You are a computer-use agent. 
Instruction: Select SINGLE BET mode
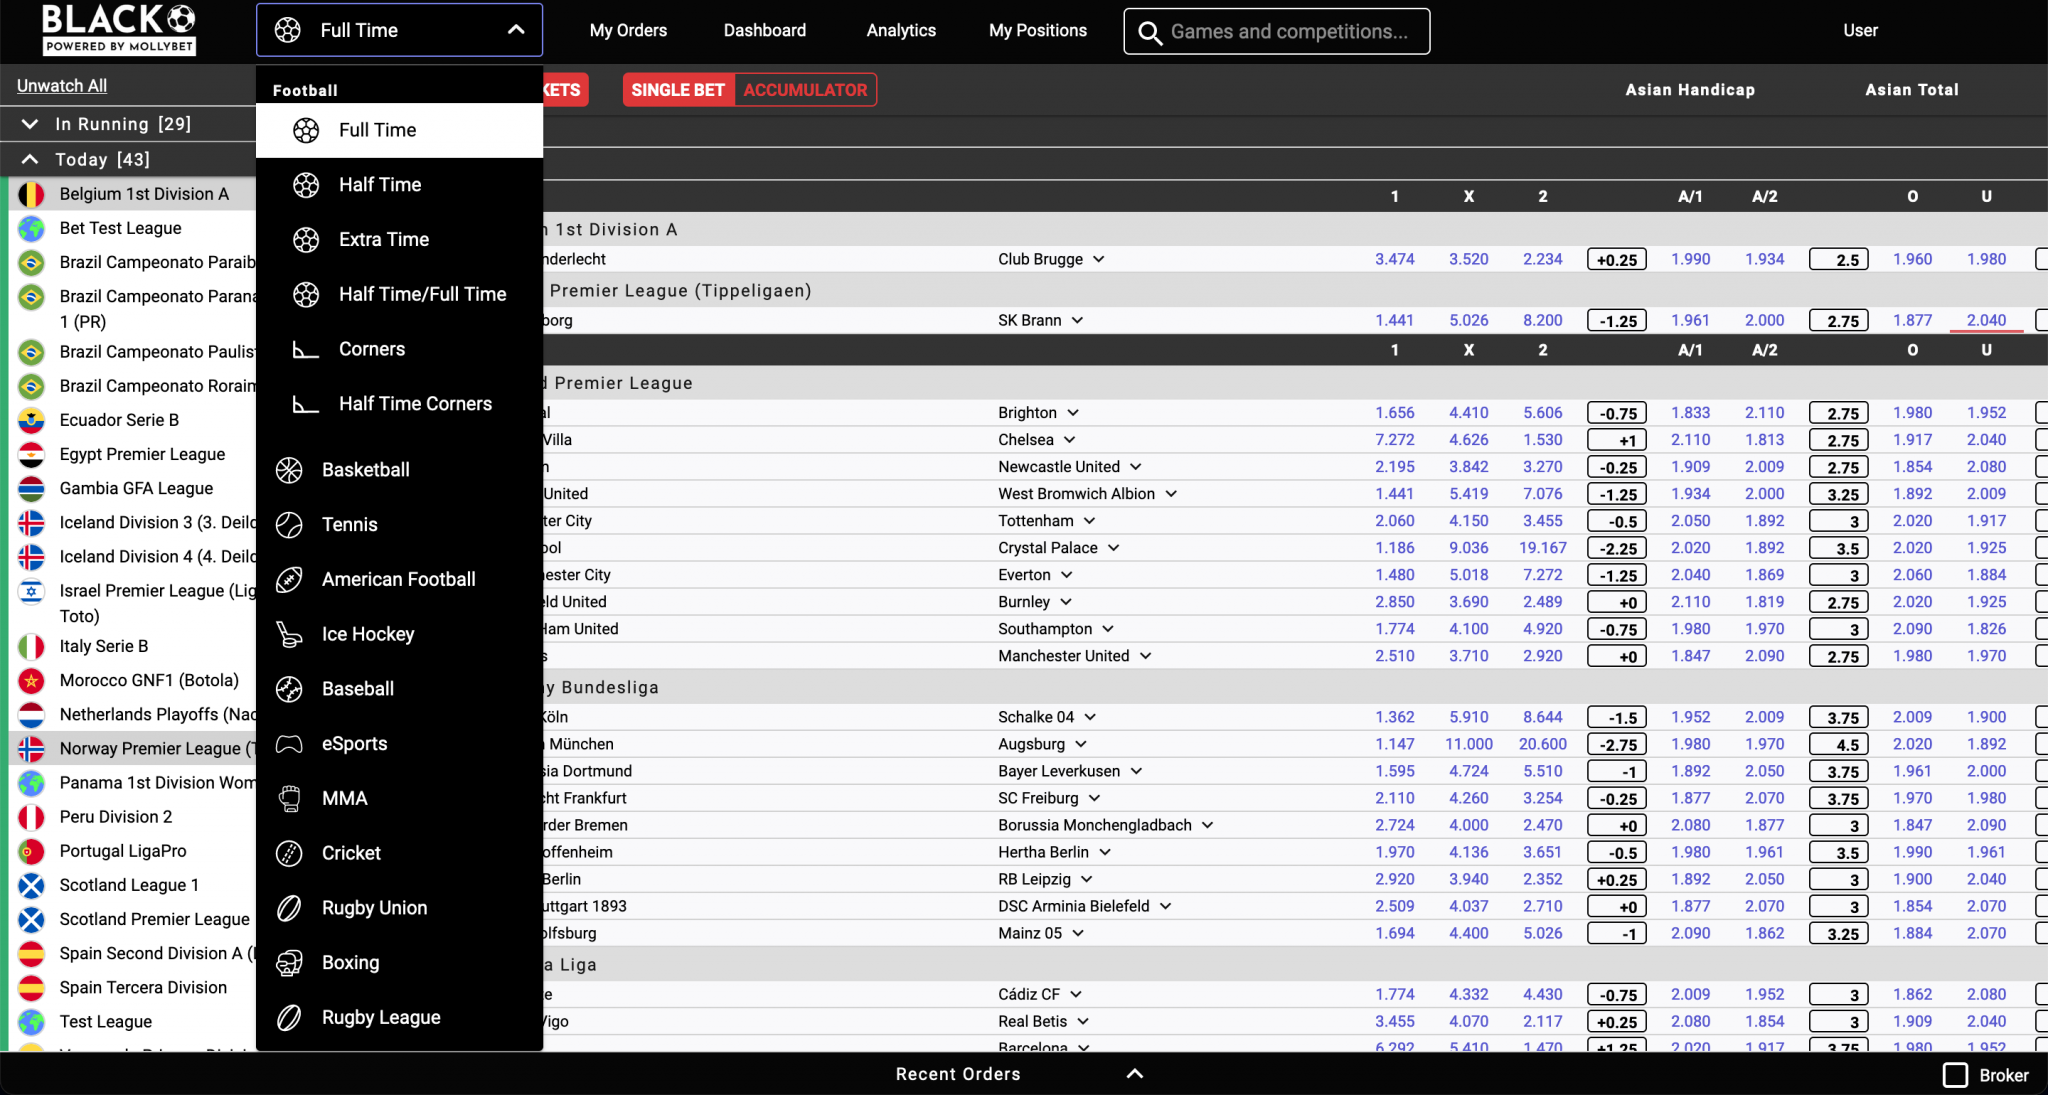tap(677, 89)
